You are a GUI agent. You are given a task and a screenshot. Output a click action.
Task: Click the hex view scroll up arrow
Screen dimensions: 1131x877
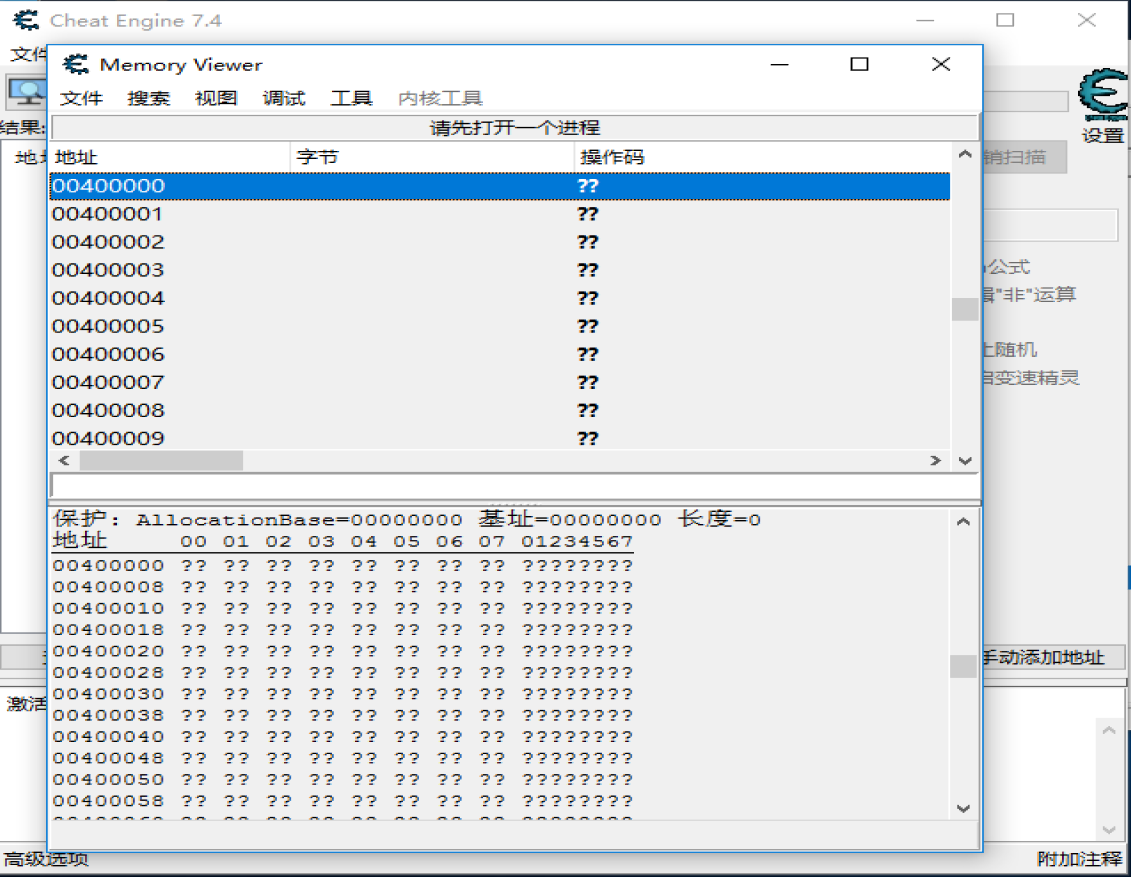point(964,521)
